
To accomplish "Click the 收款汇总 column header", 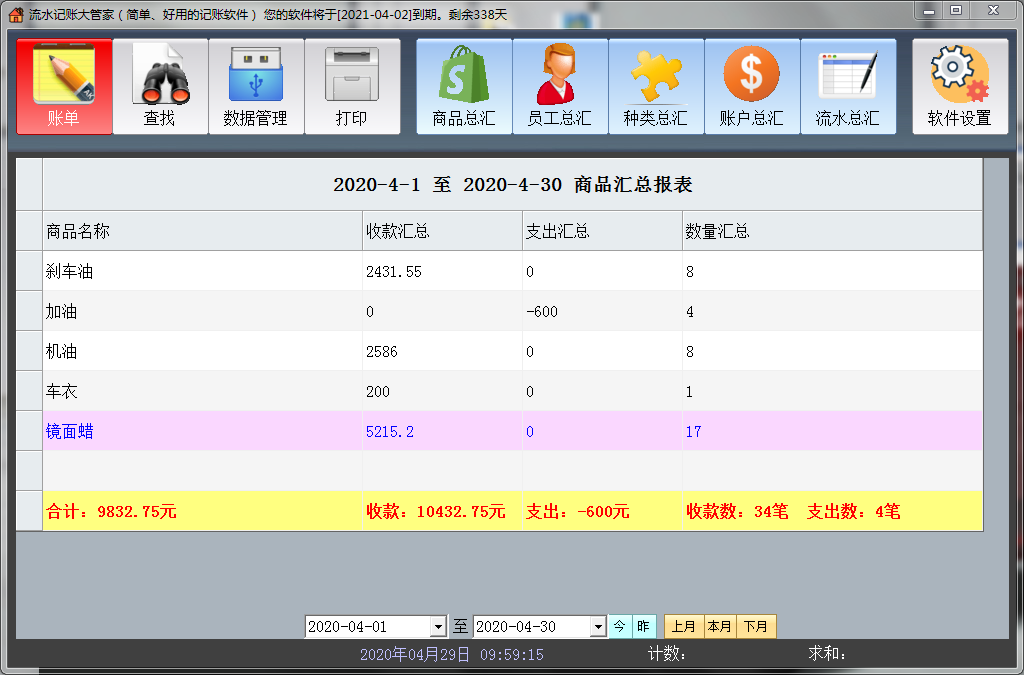I will click(x=441, y=231).
